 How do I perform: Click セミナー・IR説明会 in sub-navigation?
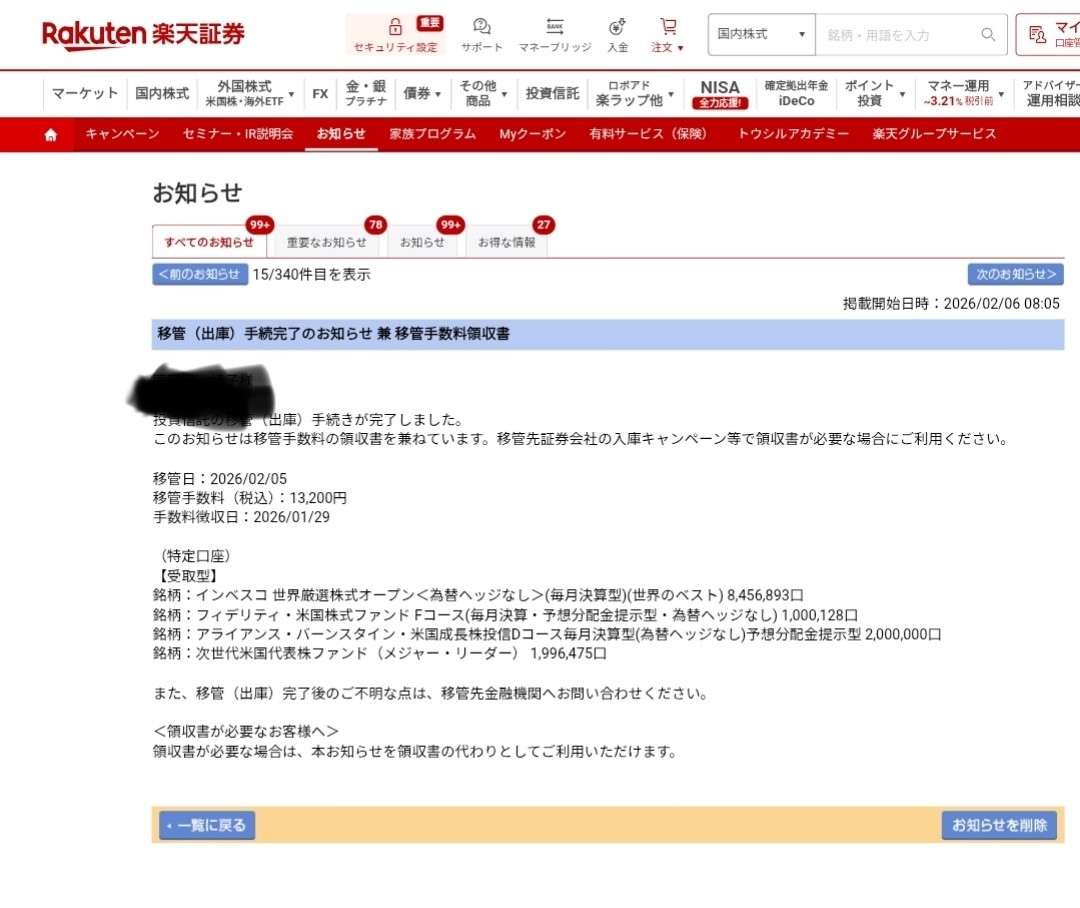pos(238,134)
